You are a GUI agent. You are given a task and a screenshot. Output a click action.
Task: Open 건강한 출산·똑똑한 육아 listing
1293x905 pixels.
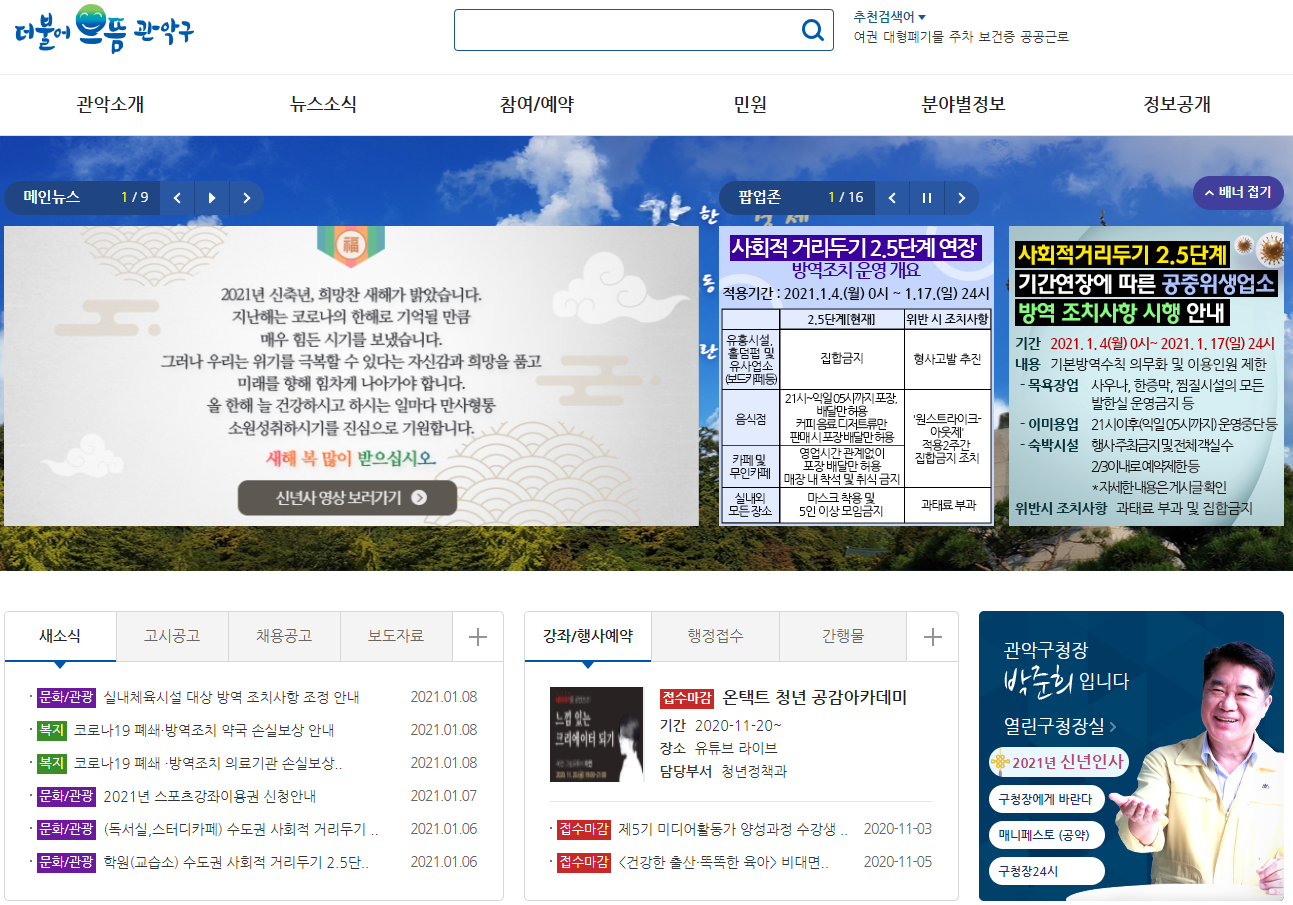(x=724, y=862)
